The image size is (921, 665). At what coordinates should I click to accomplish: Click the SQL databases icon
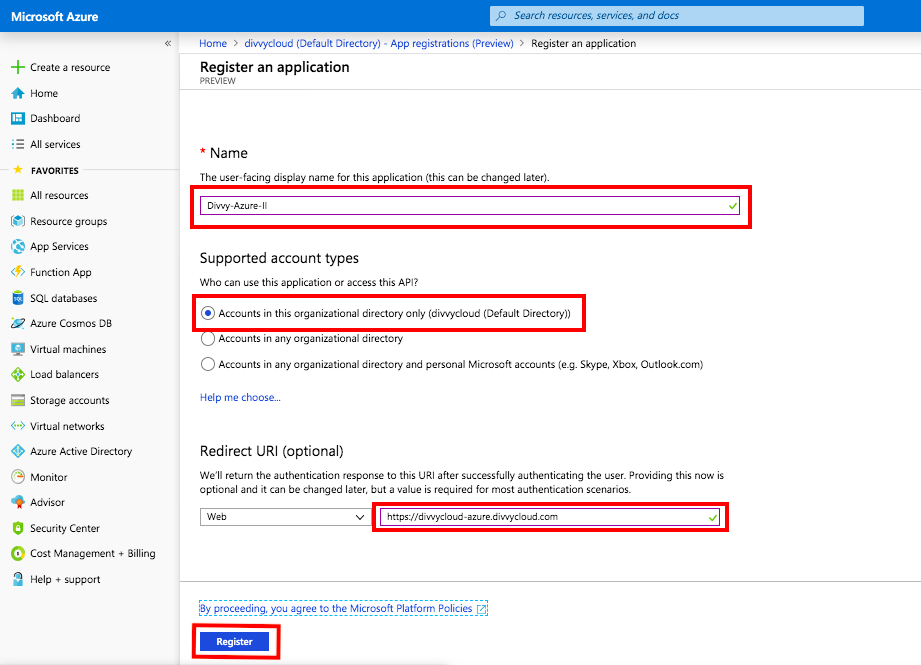tap(18, 298)
